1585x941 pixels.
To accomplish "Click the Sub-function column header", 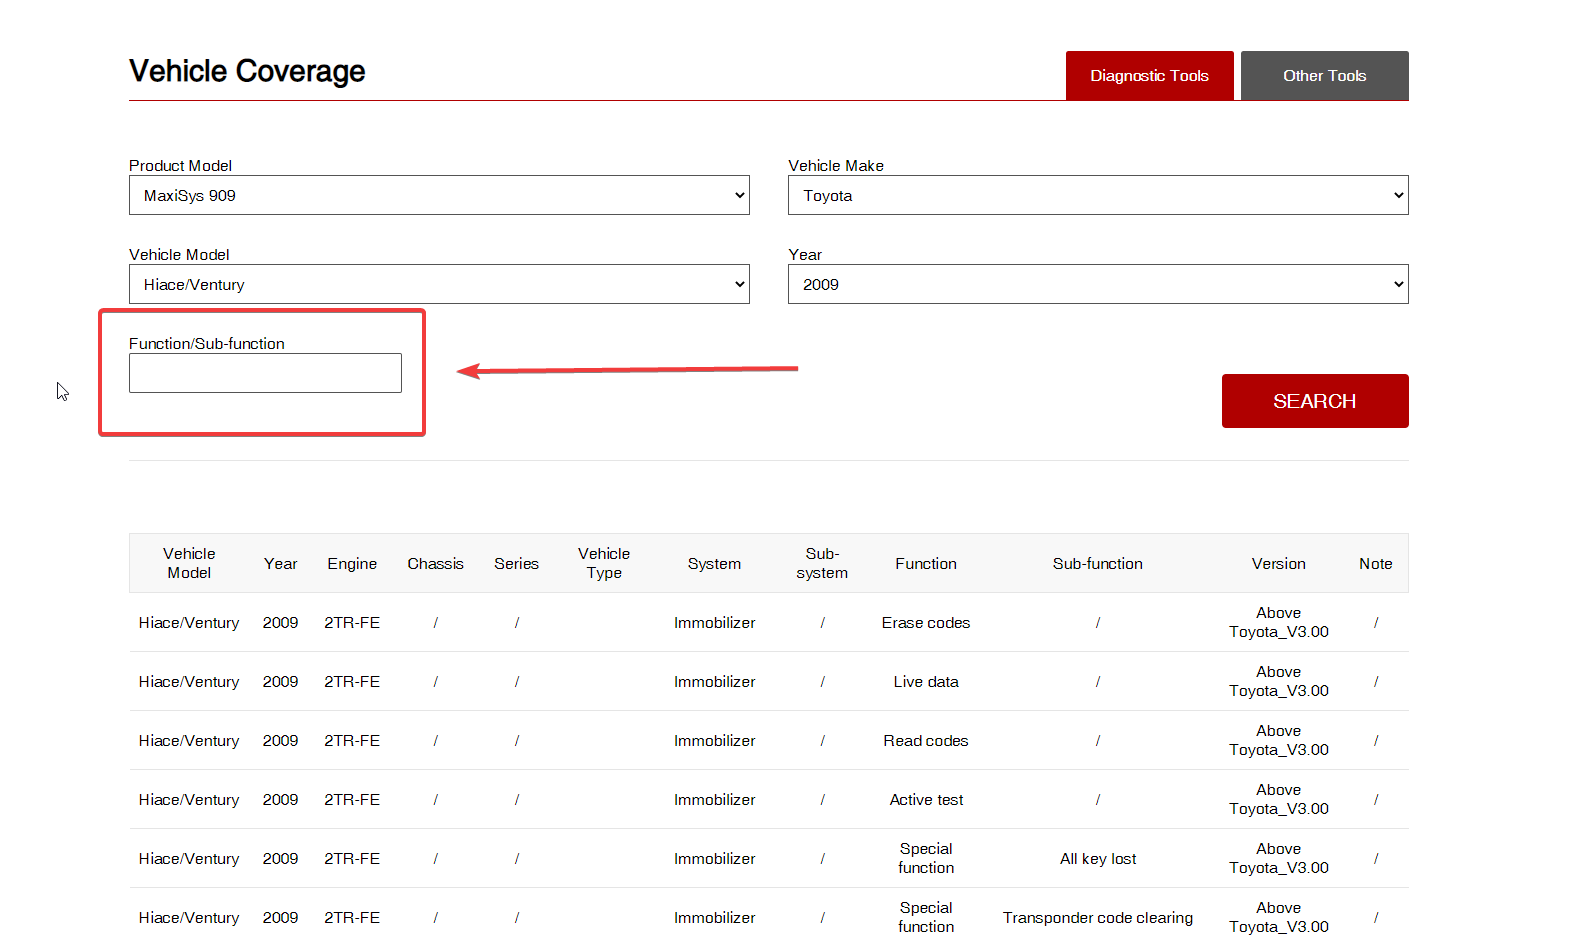I will [x=1097, y=564].
